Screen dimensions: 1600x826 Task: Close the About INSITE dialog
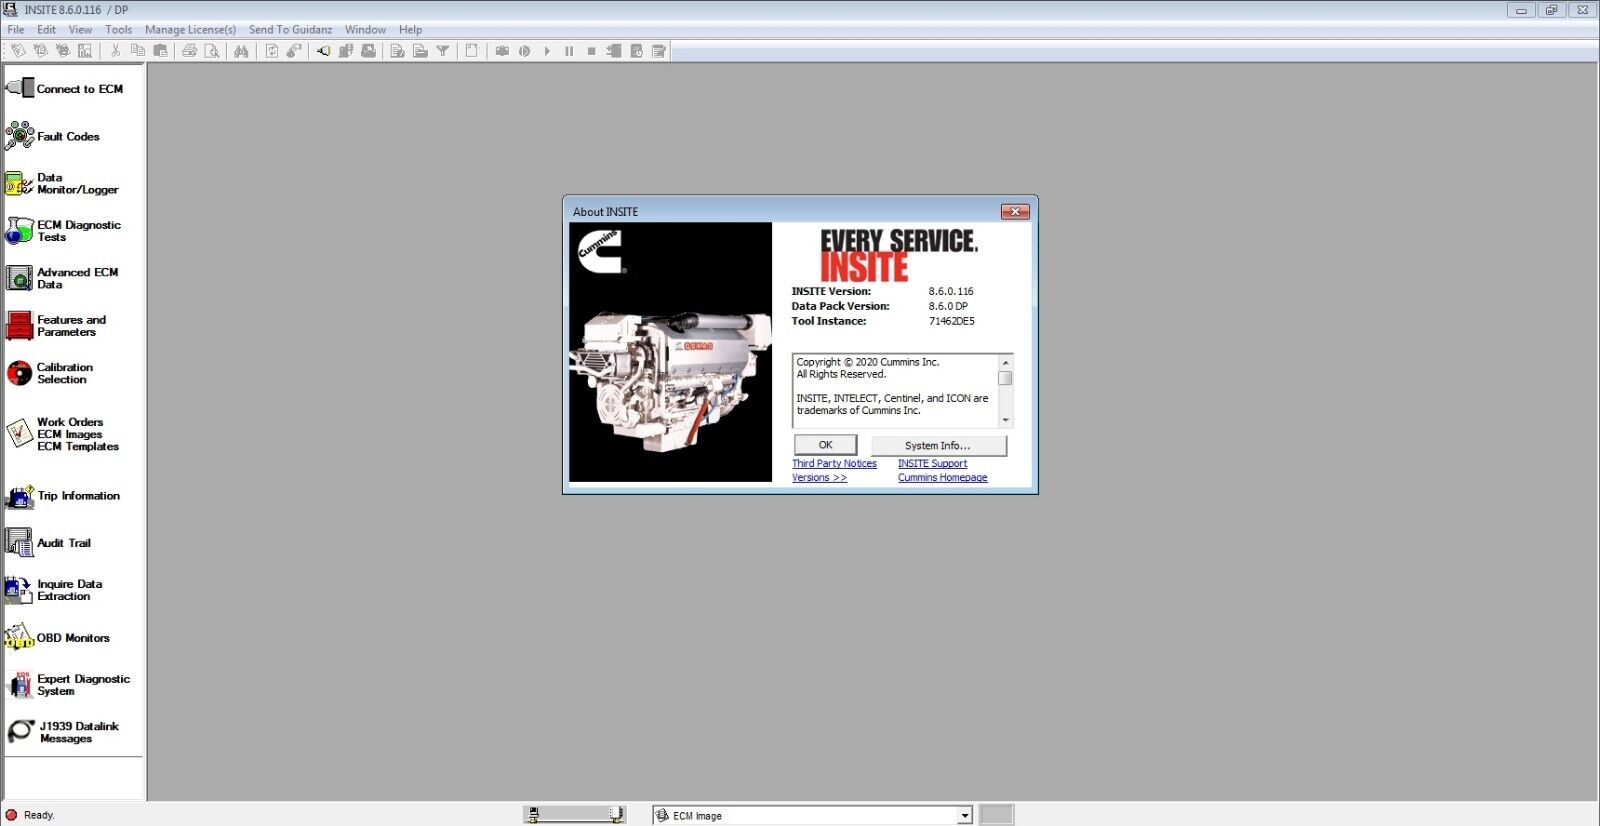1015,212
